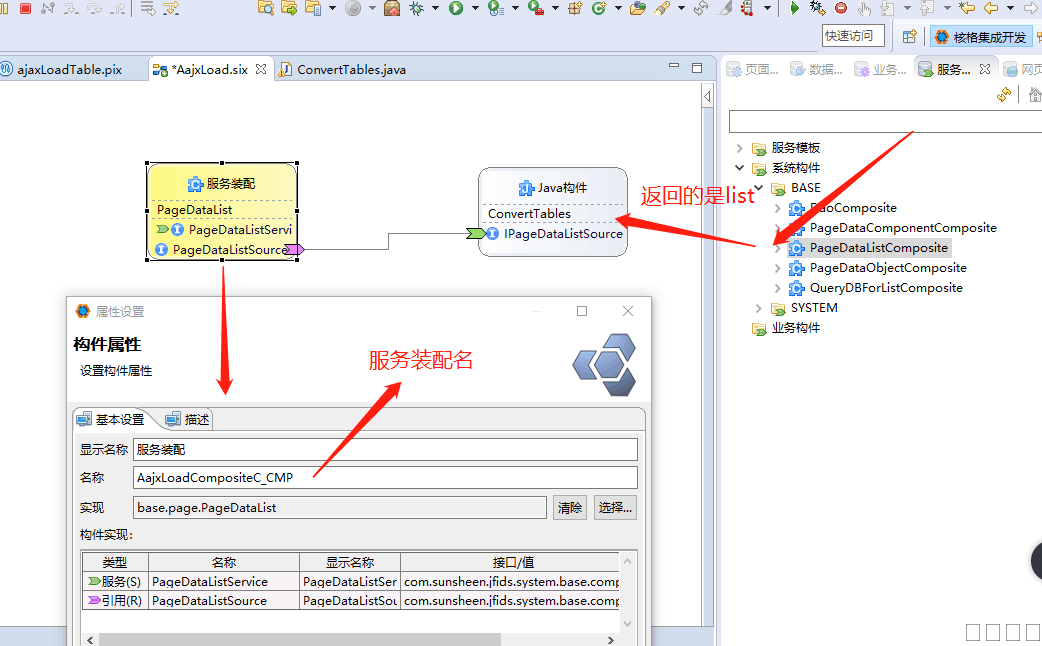Click the 名称 input field with AajxLoadCompositeC_CMP
The width and height of the screenshot is (1042, 646).
(385, 478)
